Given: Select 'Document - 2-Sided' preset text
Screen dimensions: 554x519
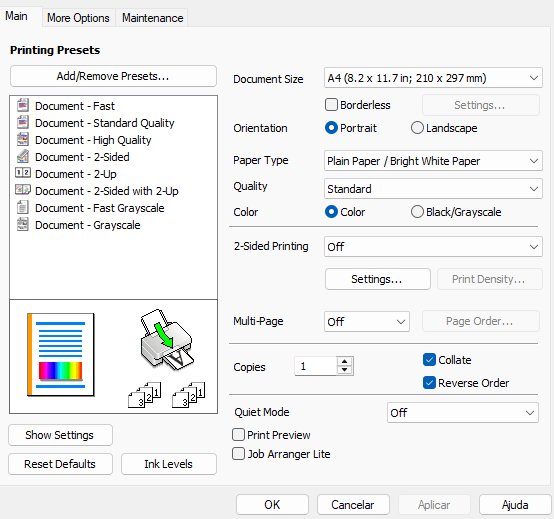Looking at the screenshot, I should coord(82,157).
